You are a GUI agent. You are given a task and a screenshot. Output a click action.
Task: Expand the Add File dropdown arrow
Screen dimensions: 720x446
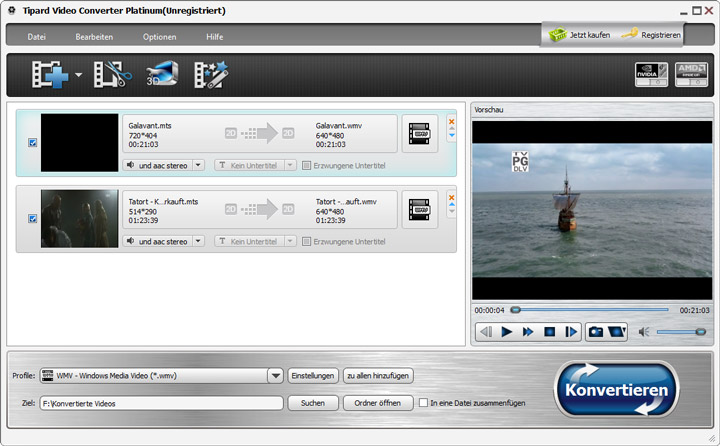[x=79, y=74]
